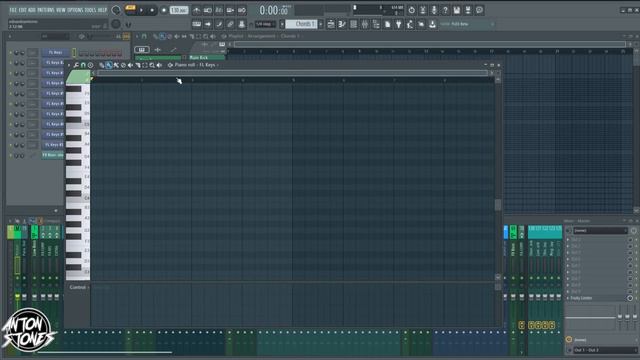Click the transport stop button
The image size is (640, 360).
point(152,10)
